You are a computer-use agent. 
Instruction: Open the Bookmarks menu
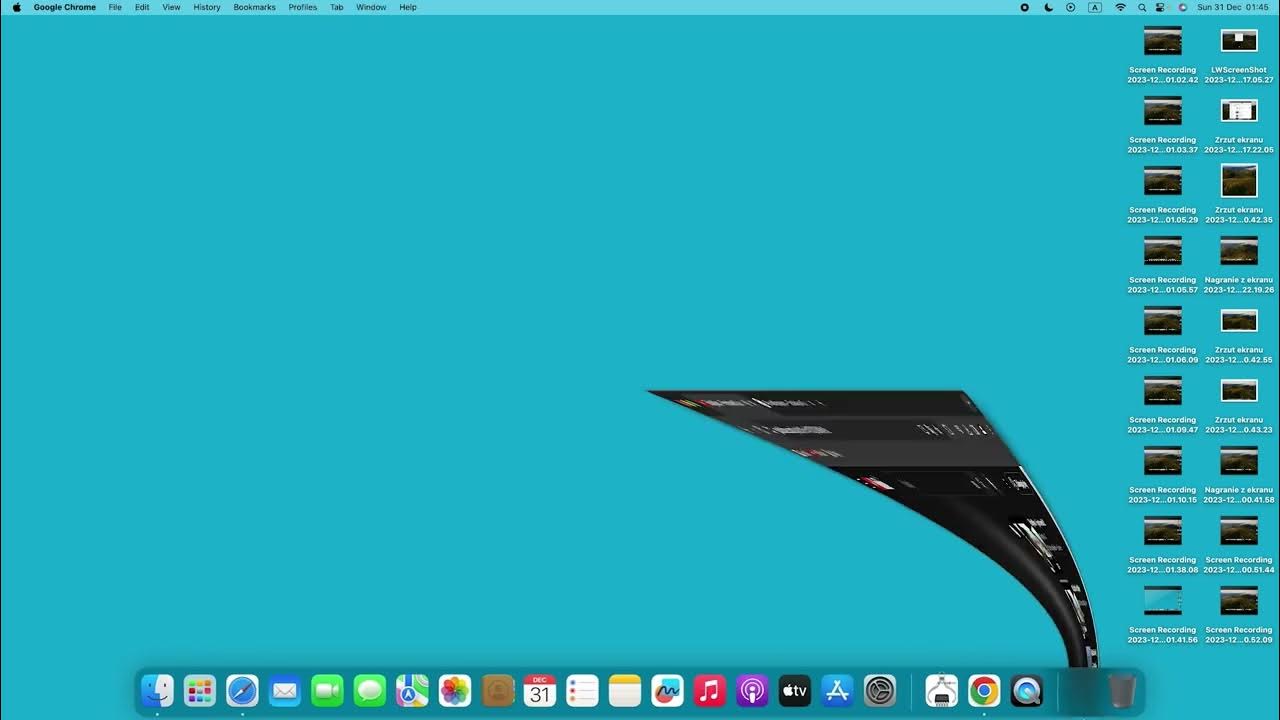pyautogui.click(x=254, y=7)
